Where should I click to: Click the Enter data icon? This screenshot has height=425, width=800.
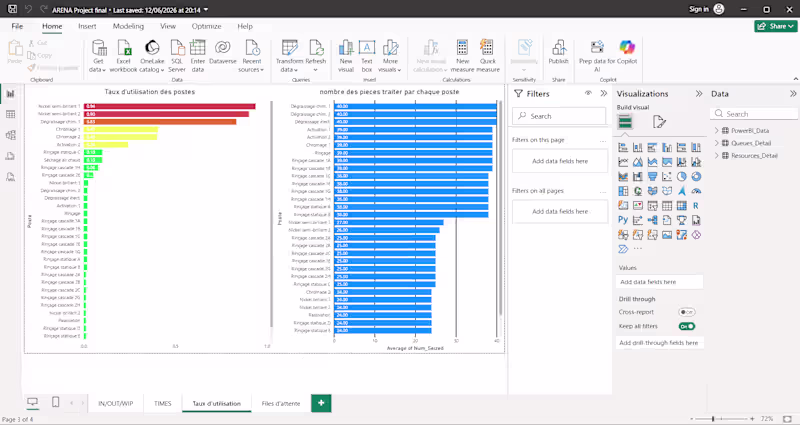[197, 48]
